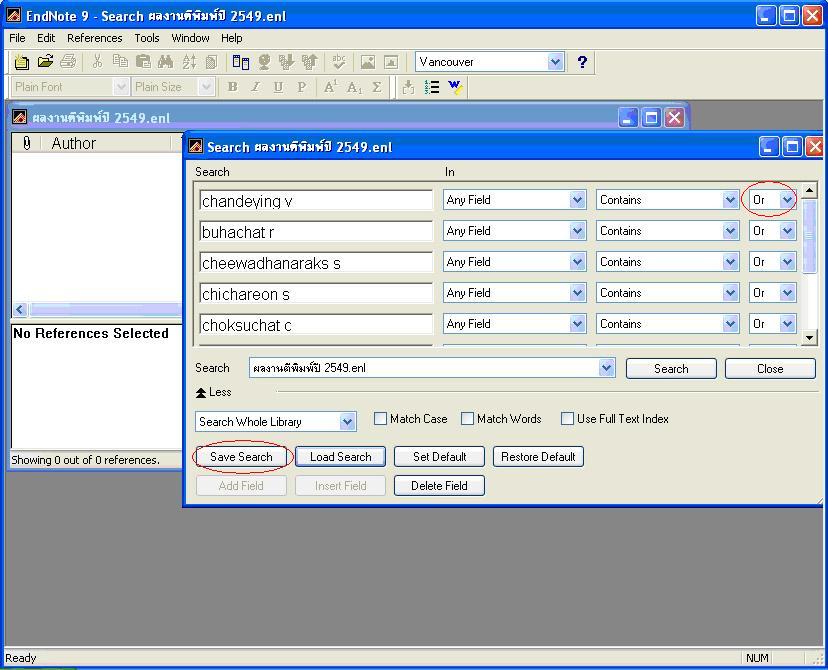Click the New Library toolbar icon

[x=22, y=62]
